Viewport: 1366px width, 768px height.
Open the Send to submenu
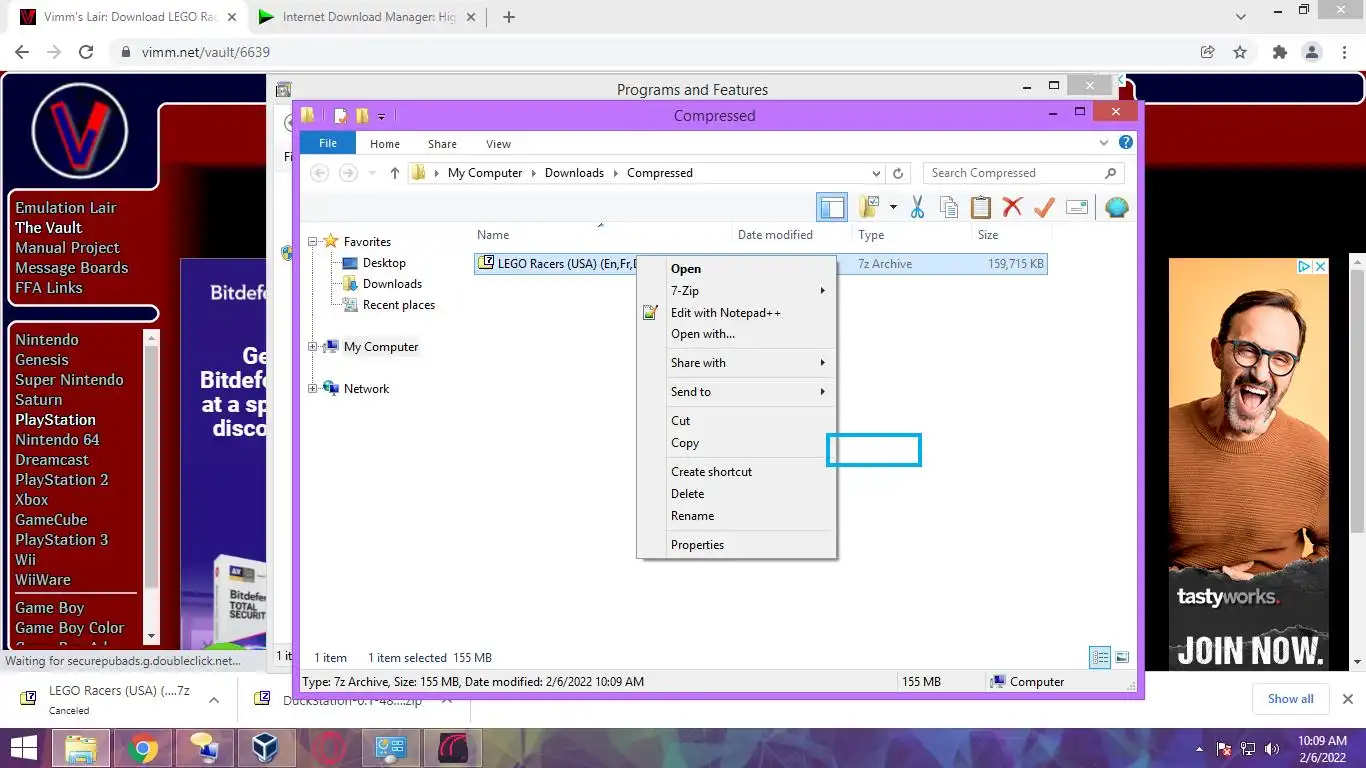736,392
